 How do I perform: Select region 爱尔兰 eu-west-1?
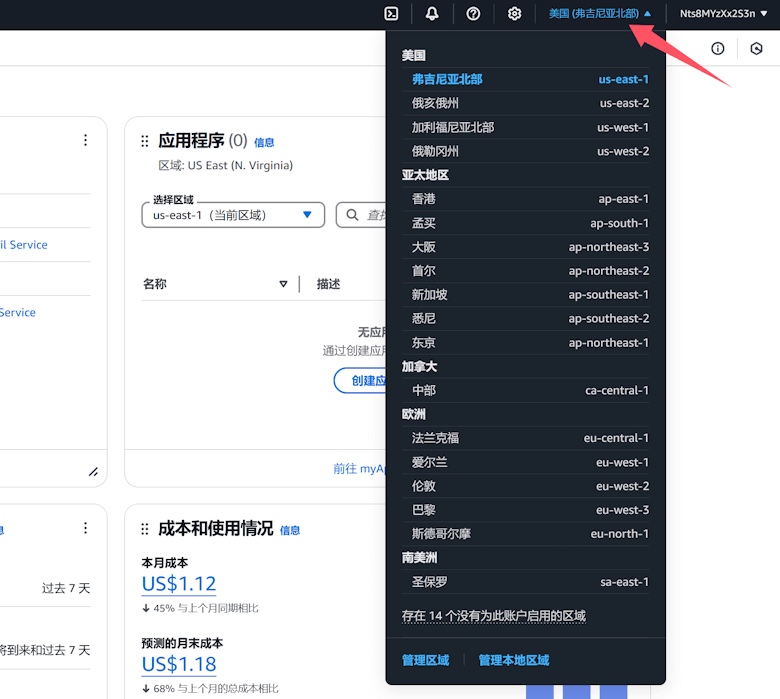point(525,462)
